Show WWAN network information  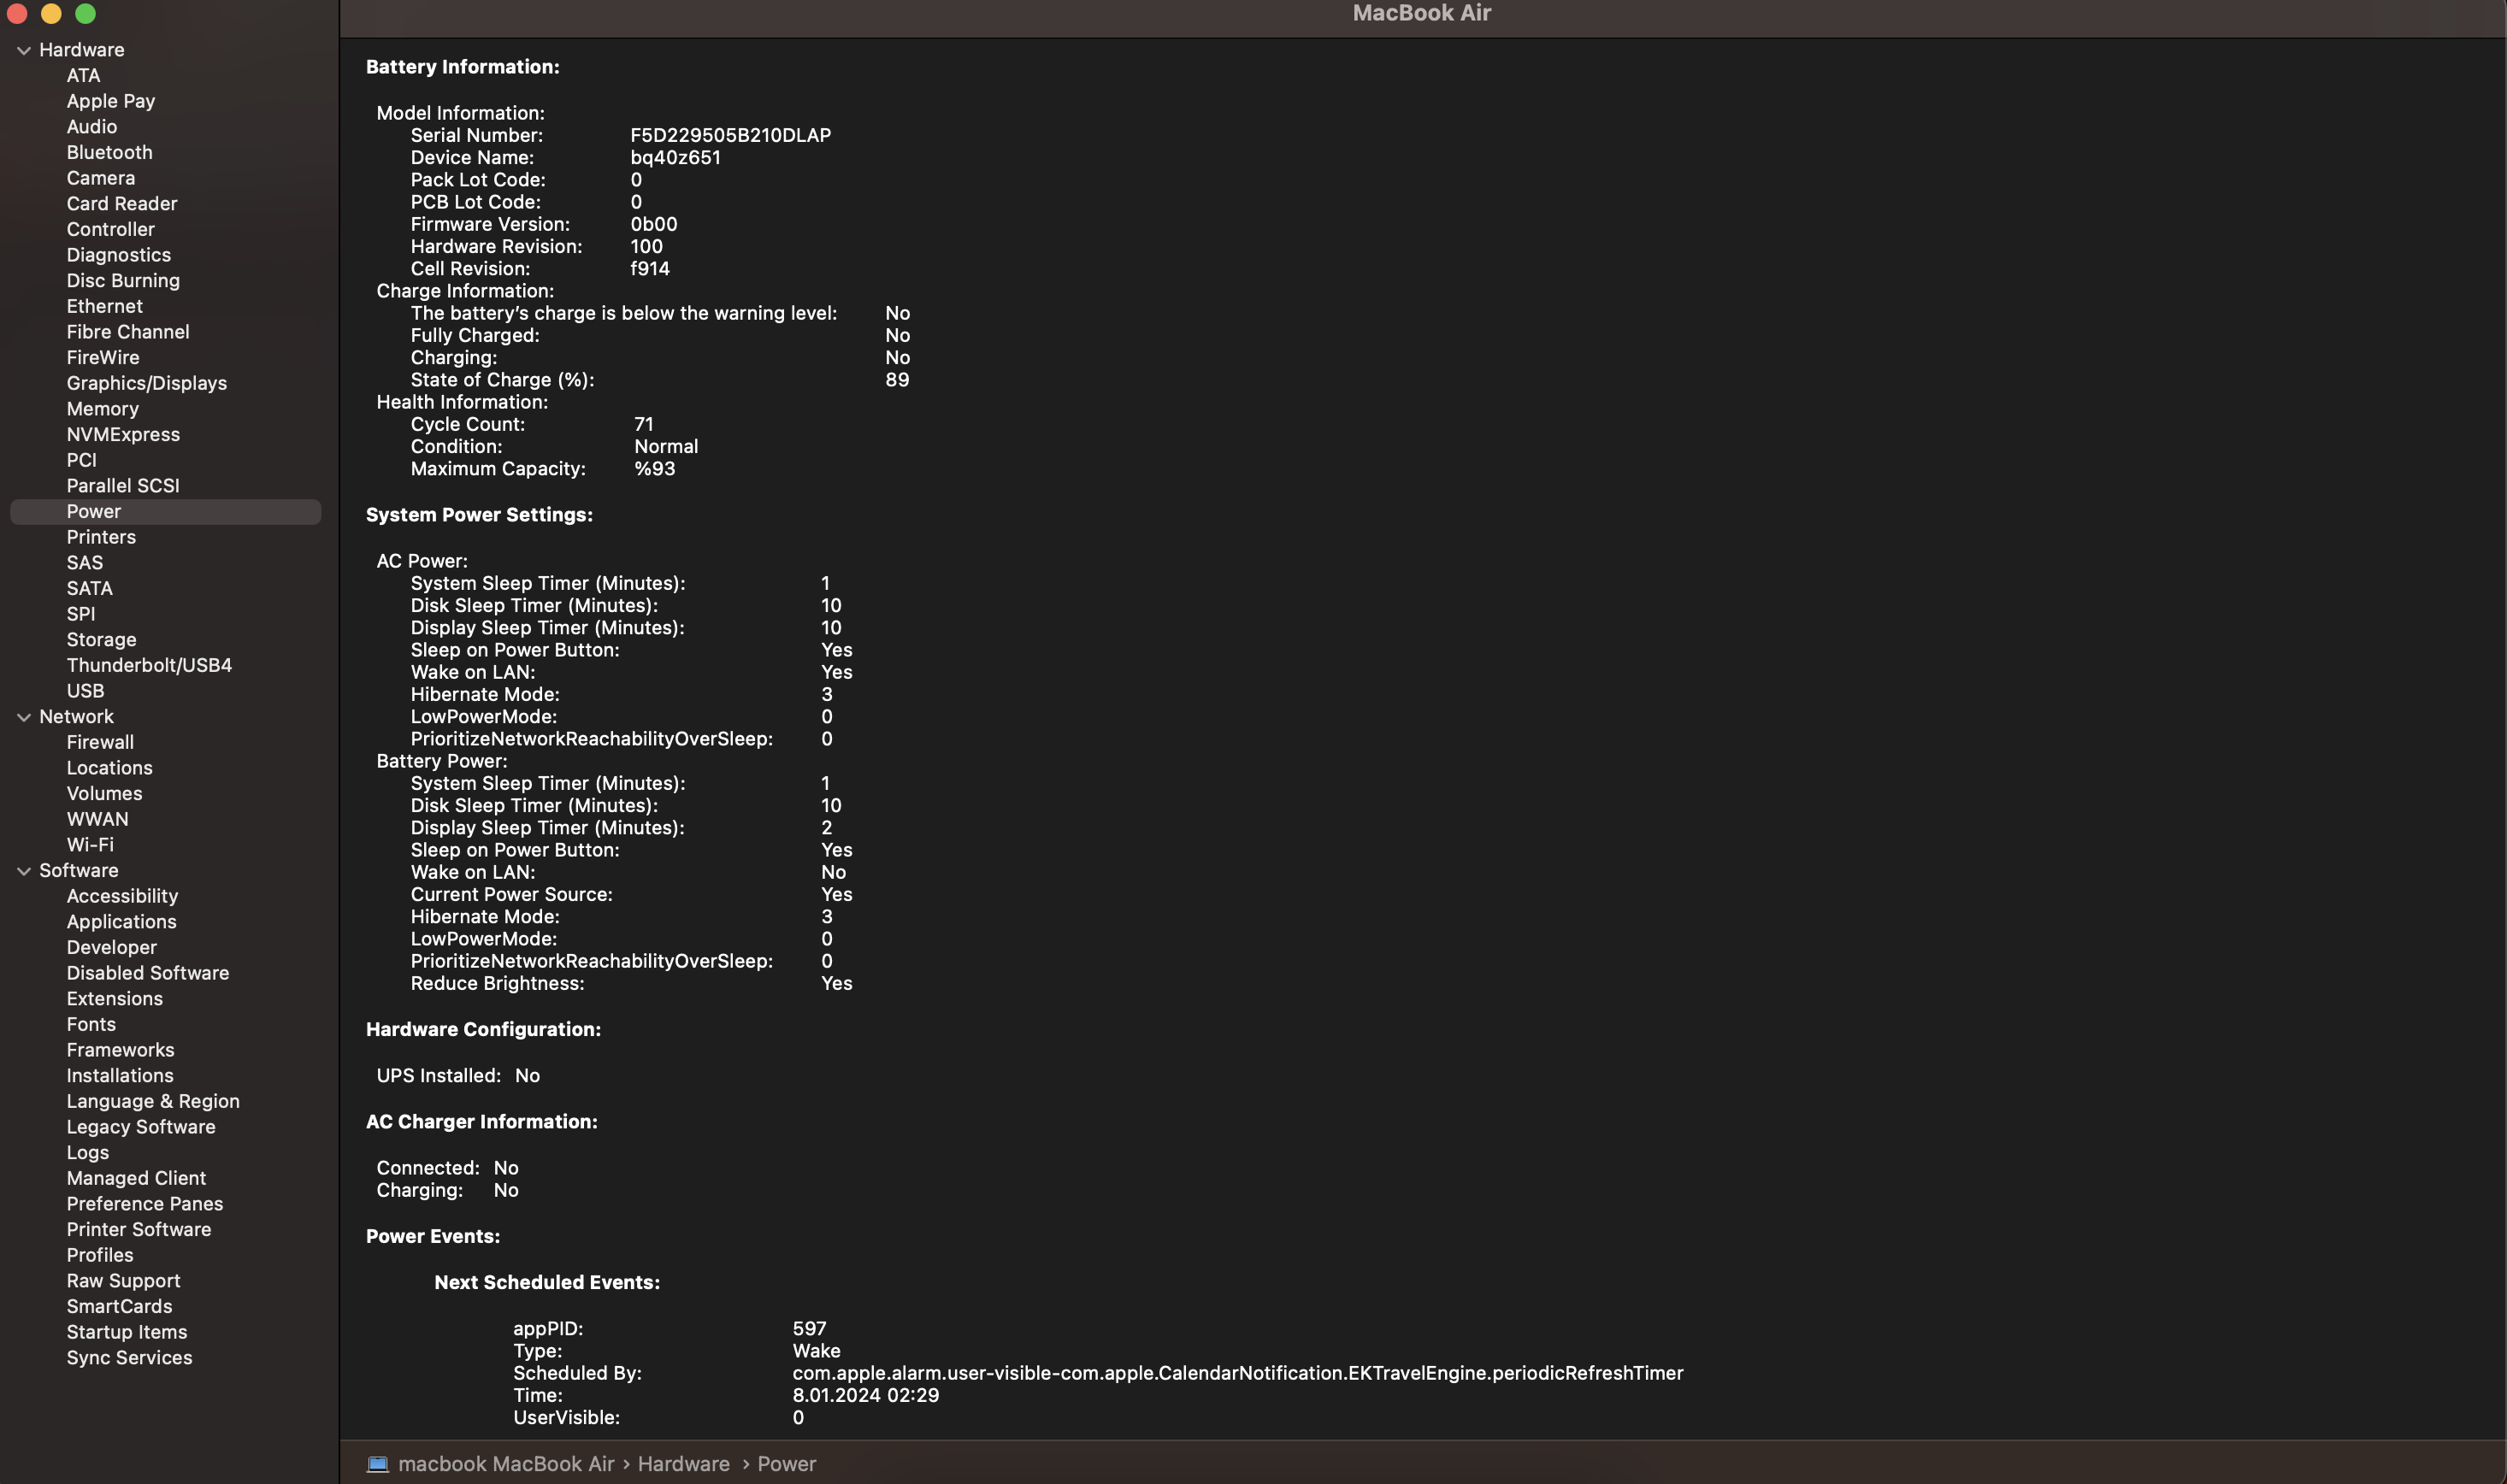[98, 820]
